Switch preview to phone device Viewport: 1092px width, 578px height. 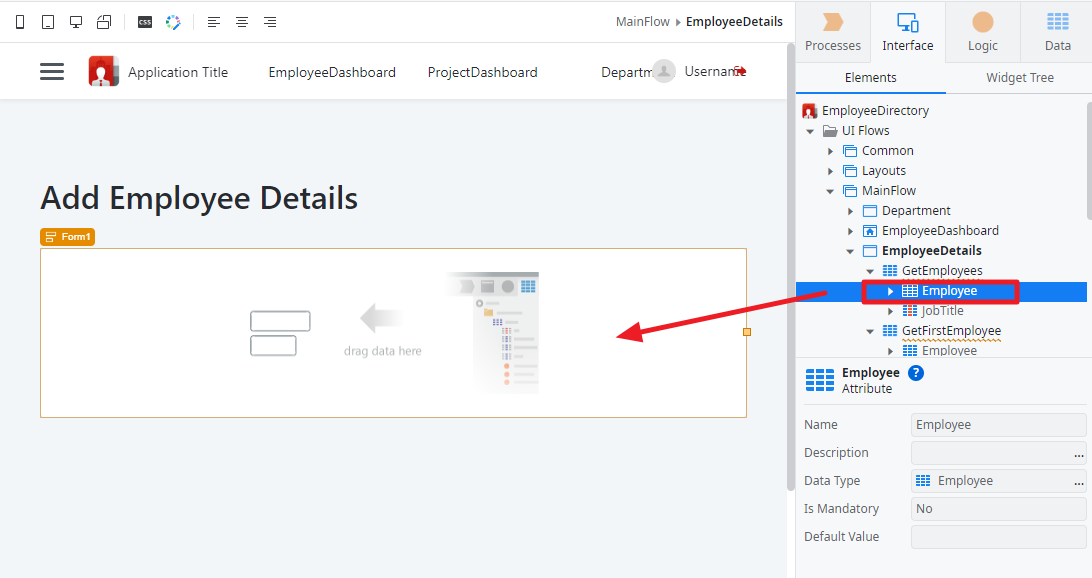(x=20, y=22)
